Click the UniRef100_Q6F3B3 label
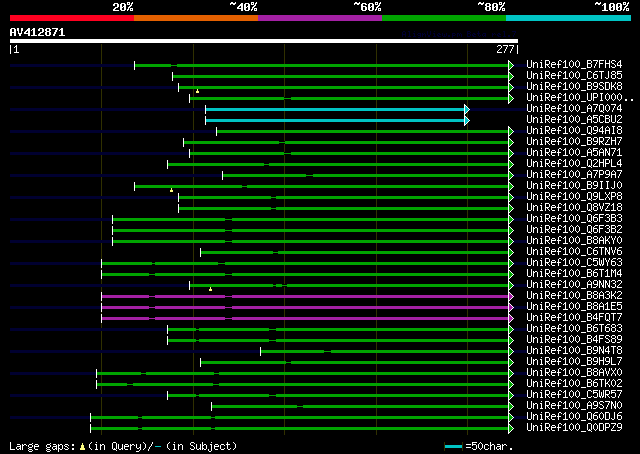The height and width of the screenshot is (454, 640). [x=574, y=219]
